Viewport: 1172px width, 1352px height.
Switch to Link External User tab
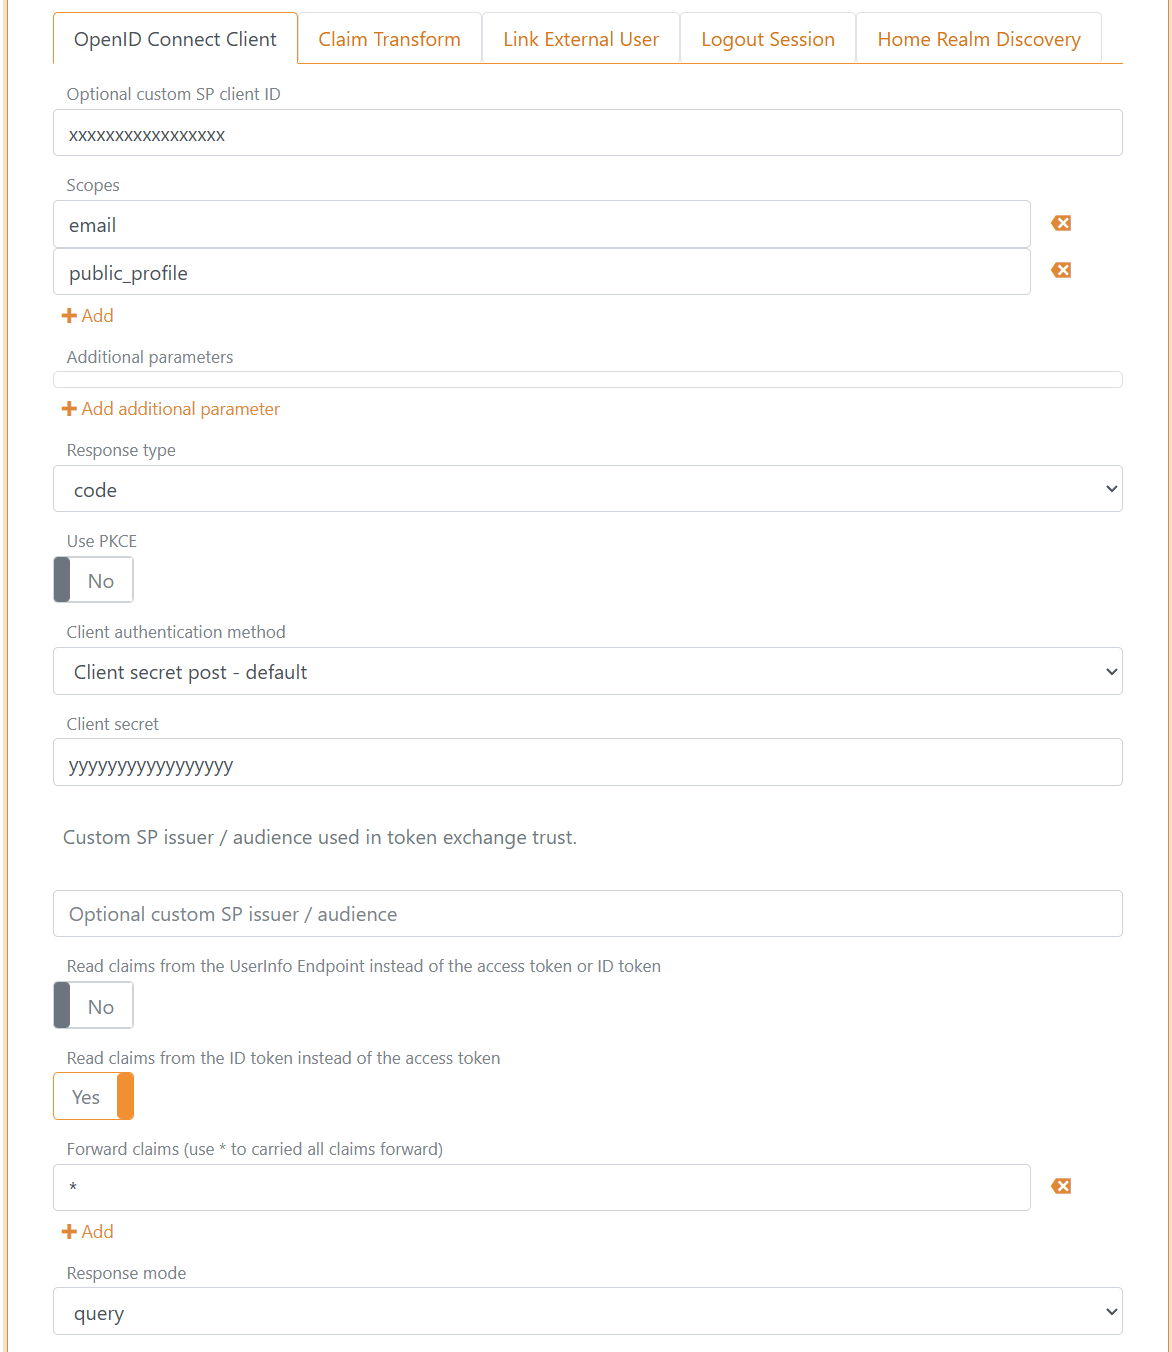tap(580, 38)
